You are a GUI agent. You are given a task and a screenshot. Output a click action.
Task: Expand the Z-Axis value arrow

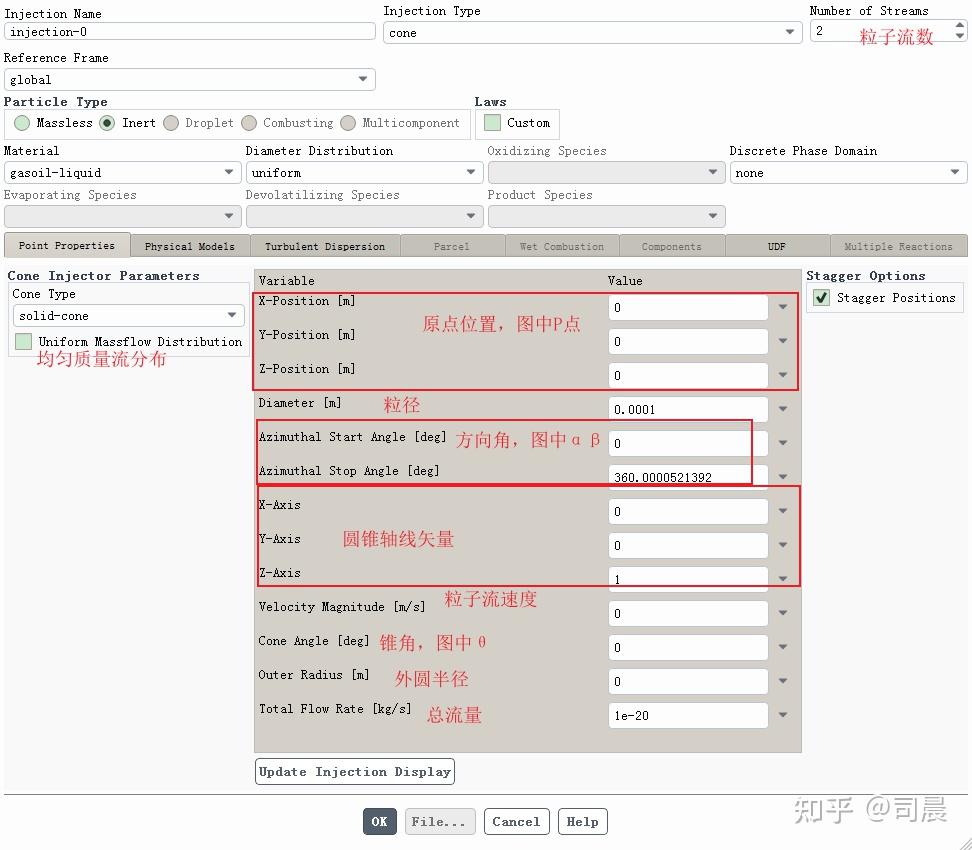pos(783,578)
